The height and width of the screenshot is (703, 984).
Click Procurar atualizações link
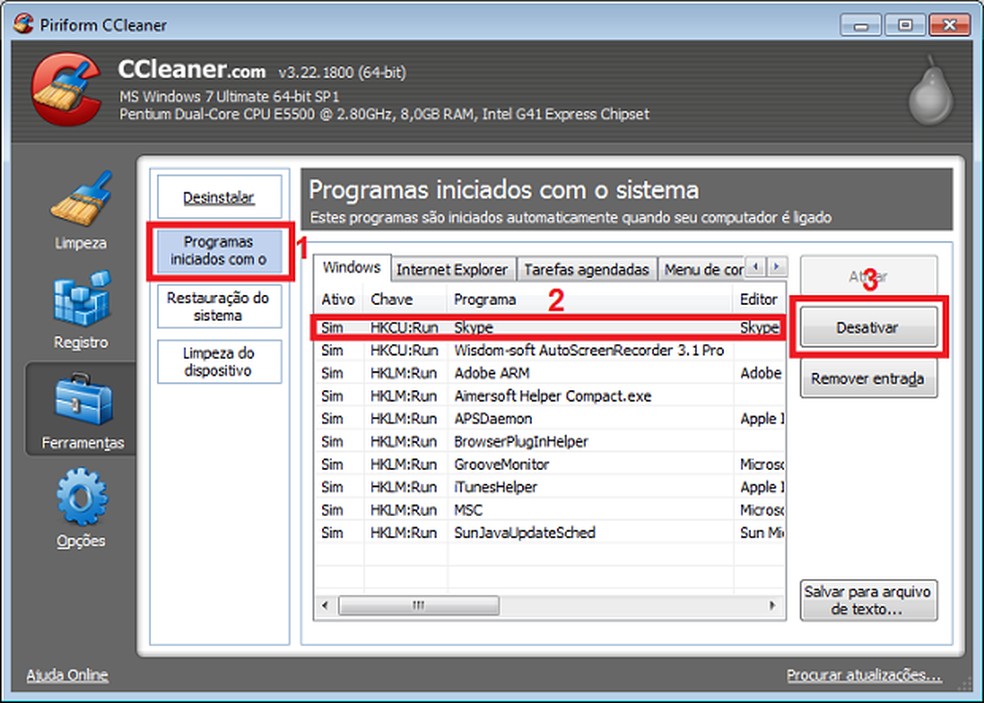(864, 675)
